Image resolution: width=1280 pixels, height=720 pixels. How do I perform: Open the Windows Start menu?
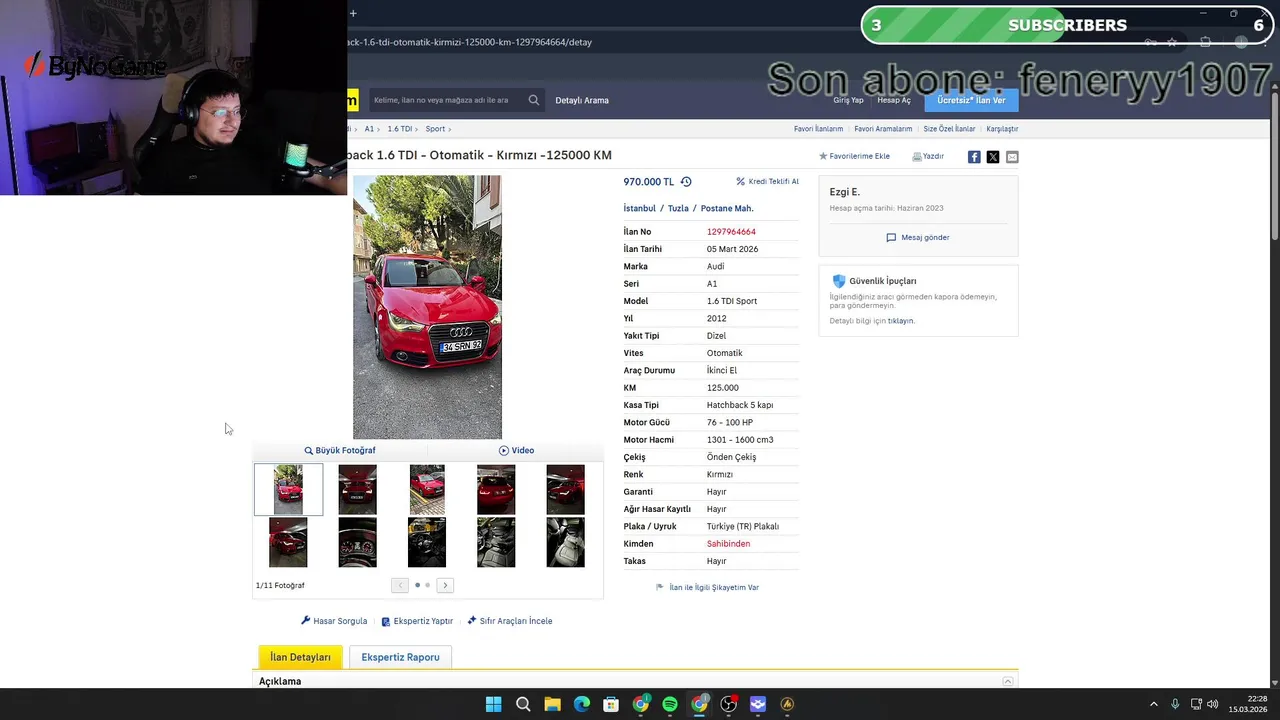tap(493, 704)
